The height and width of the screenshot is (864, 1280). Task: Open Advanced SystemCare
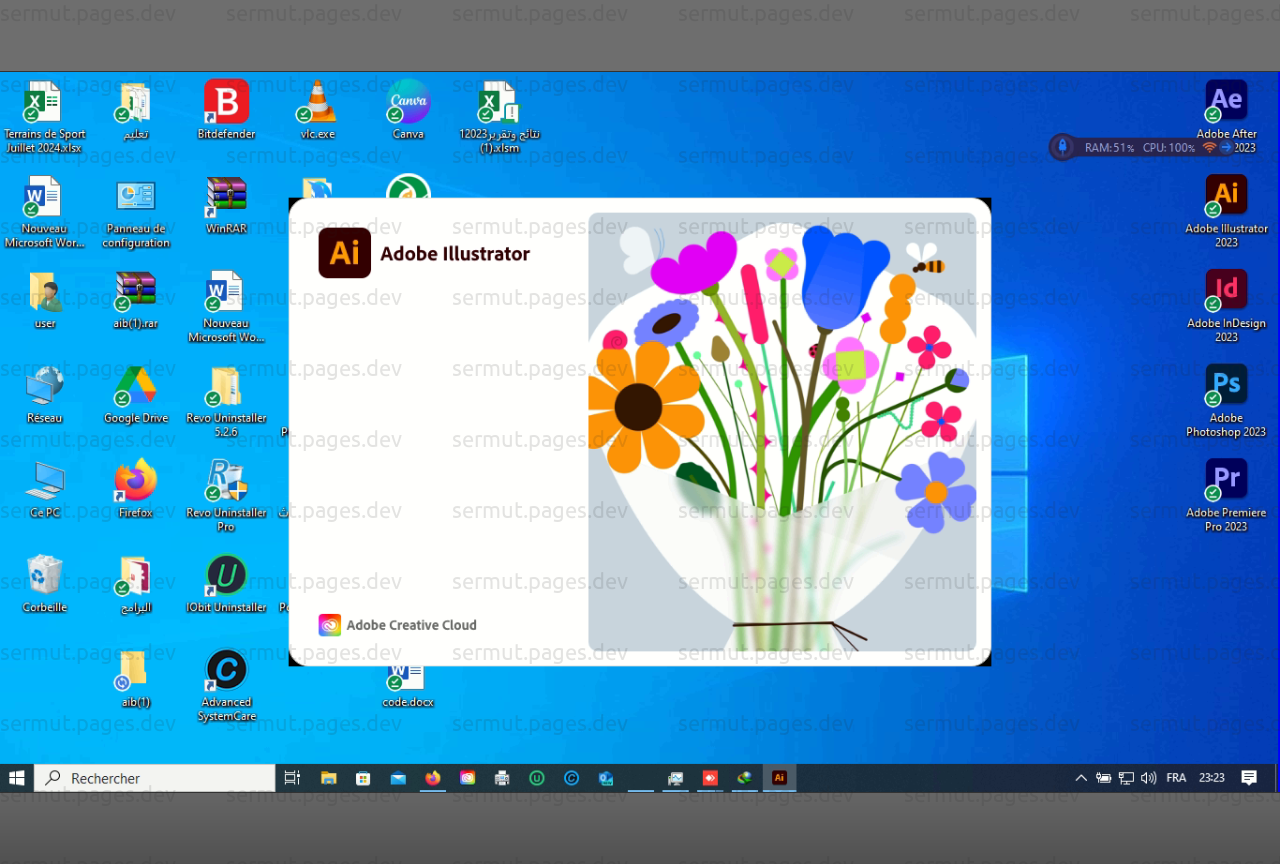coord(226,672)
